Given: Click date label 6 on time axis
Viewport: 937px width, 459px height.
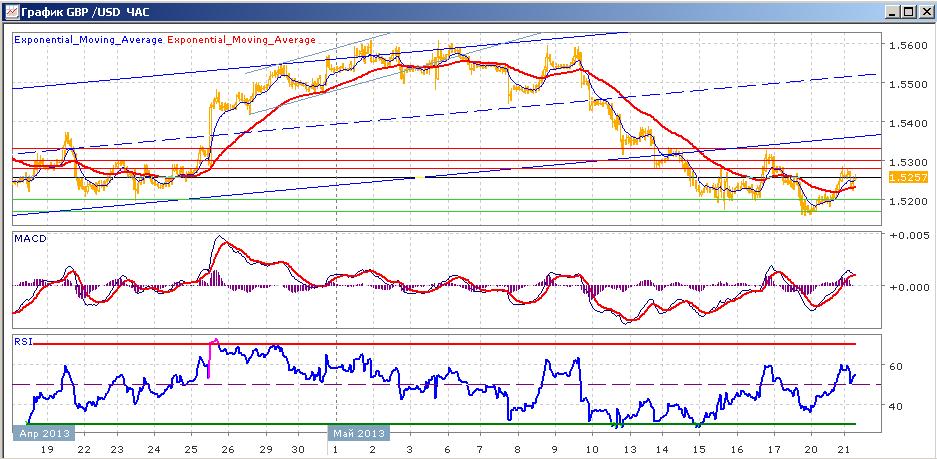Looking at the screenshot, I should (446, 449).
